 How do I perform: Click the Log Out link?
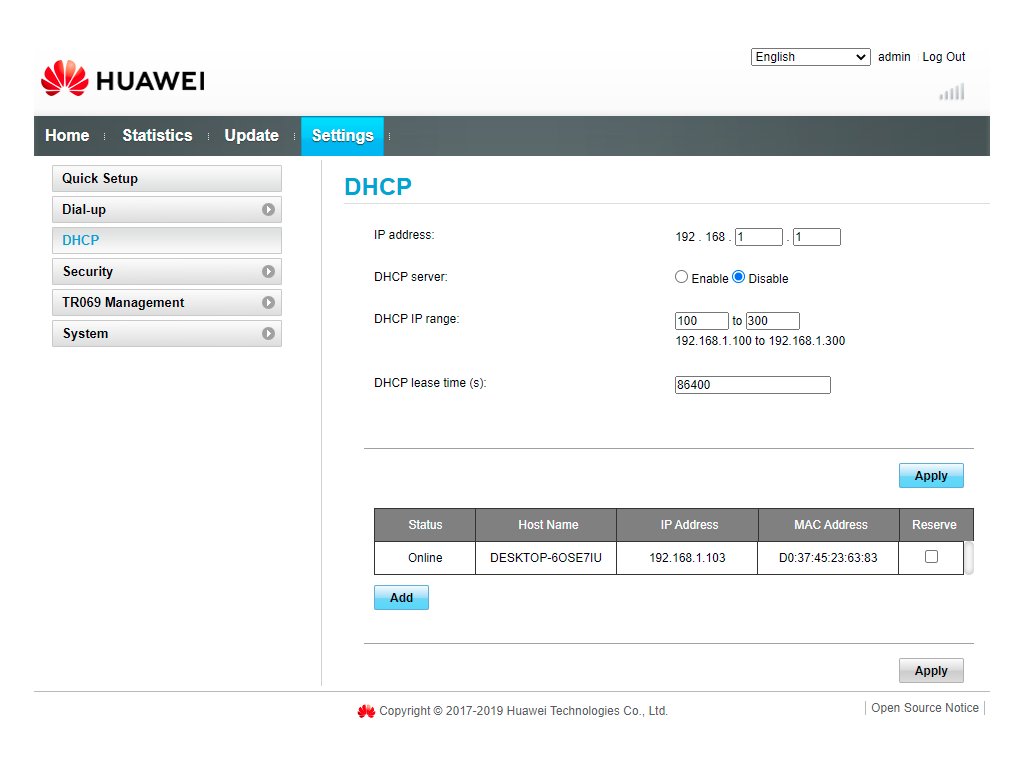tap(943, 57)
